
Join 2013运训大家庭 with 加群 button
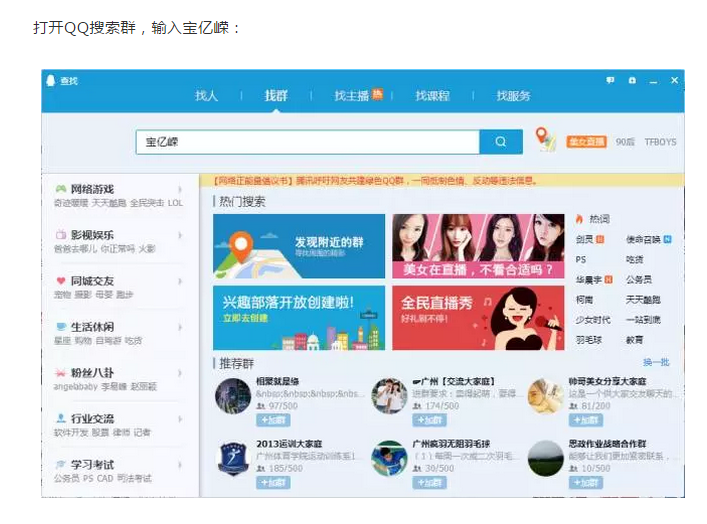pos(273,483)
